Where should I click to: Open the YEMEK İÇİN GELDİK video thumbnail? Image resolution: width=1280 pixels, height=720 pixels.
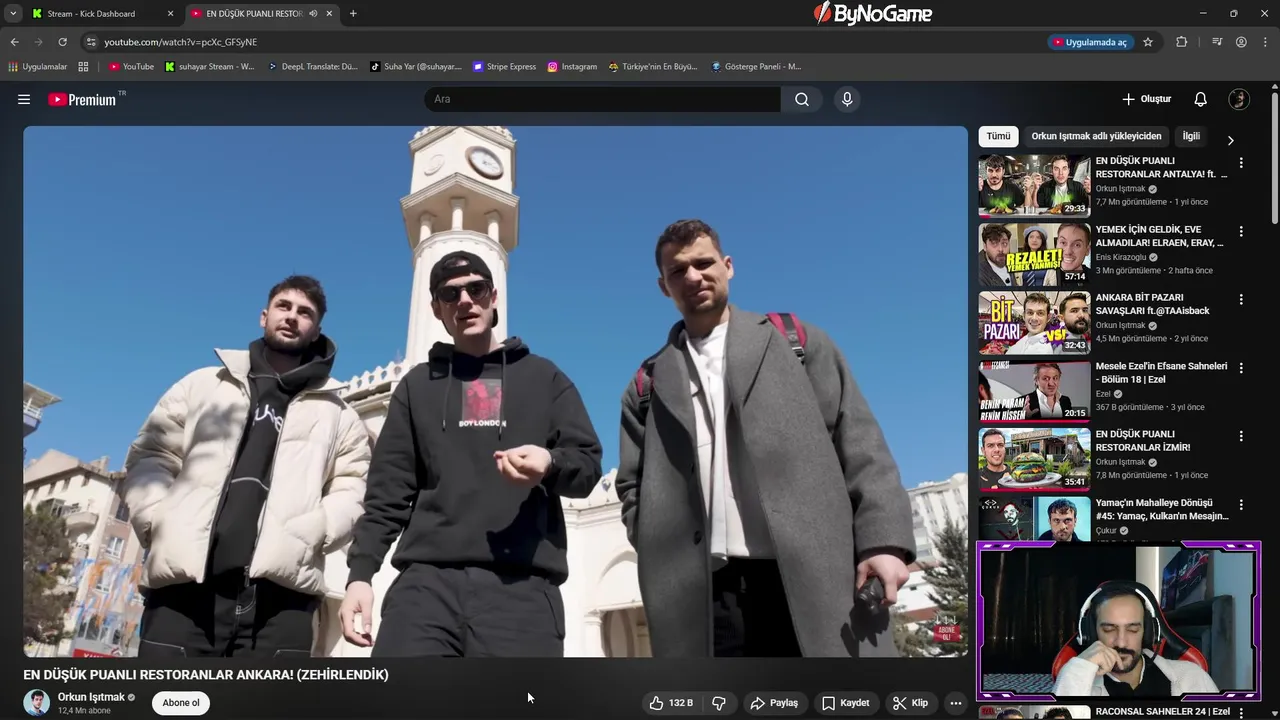(1034, 254)
